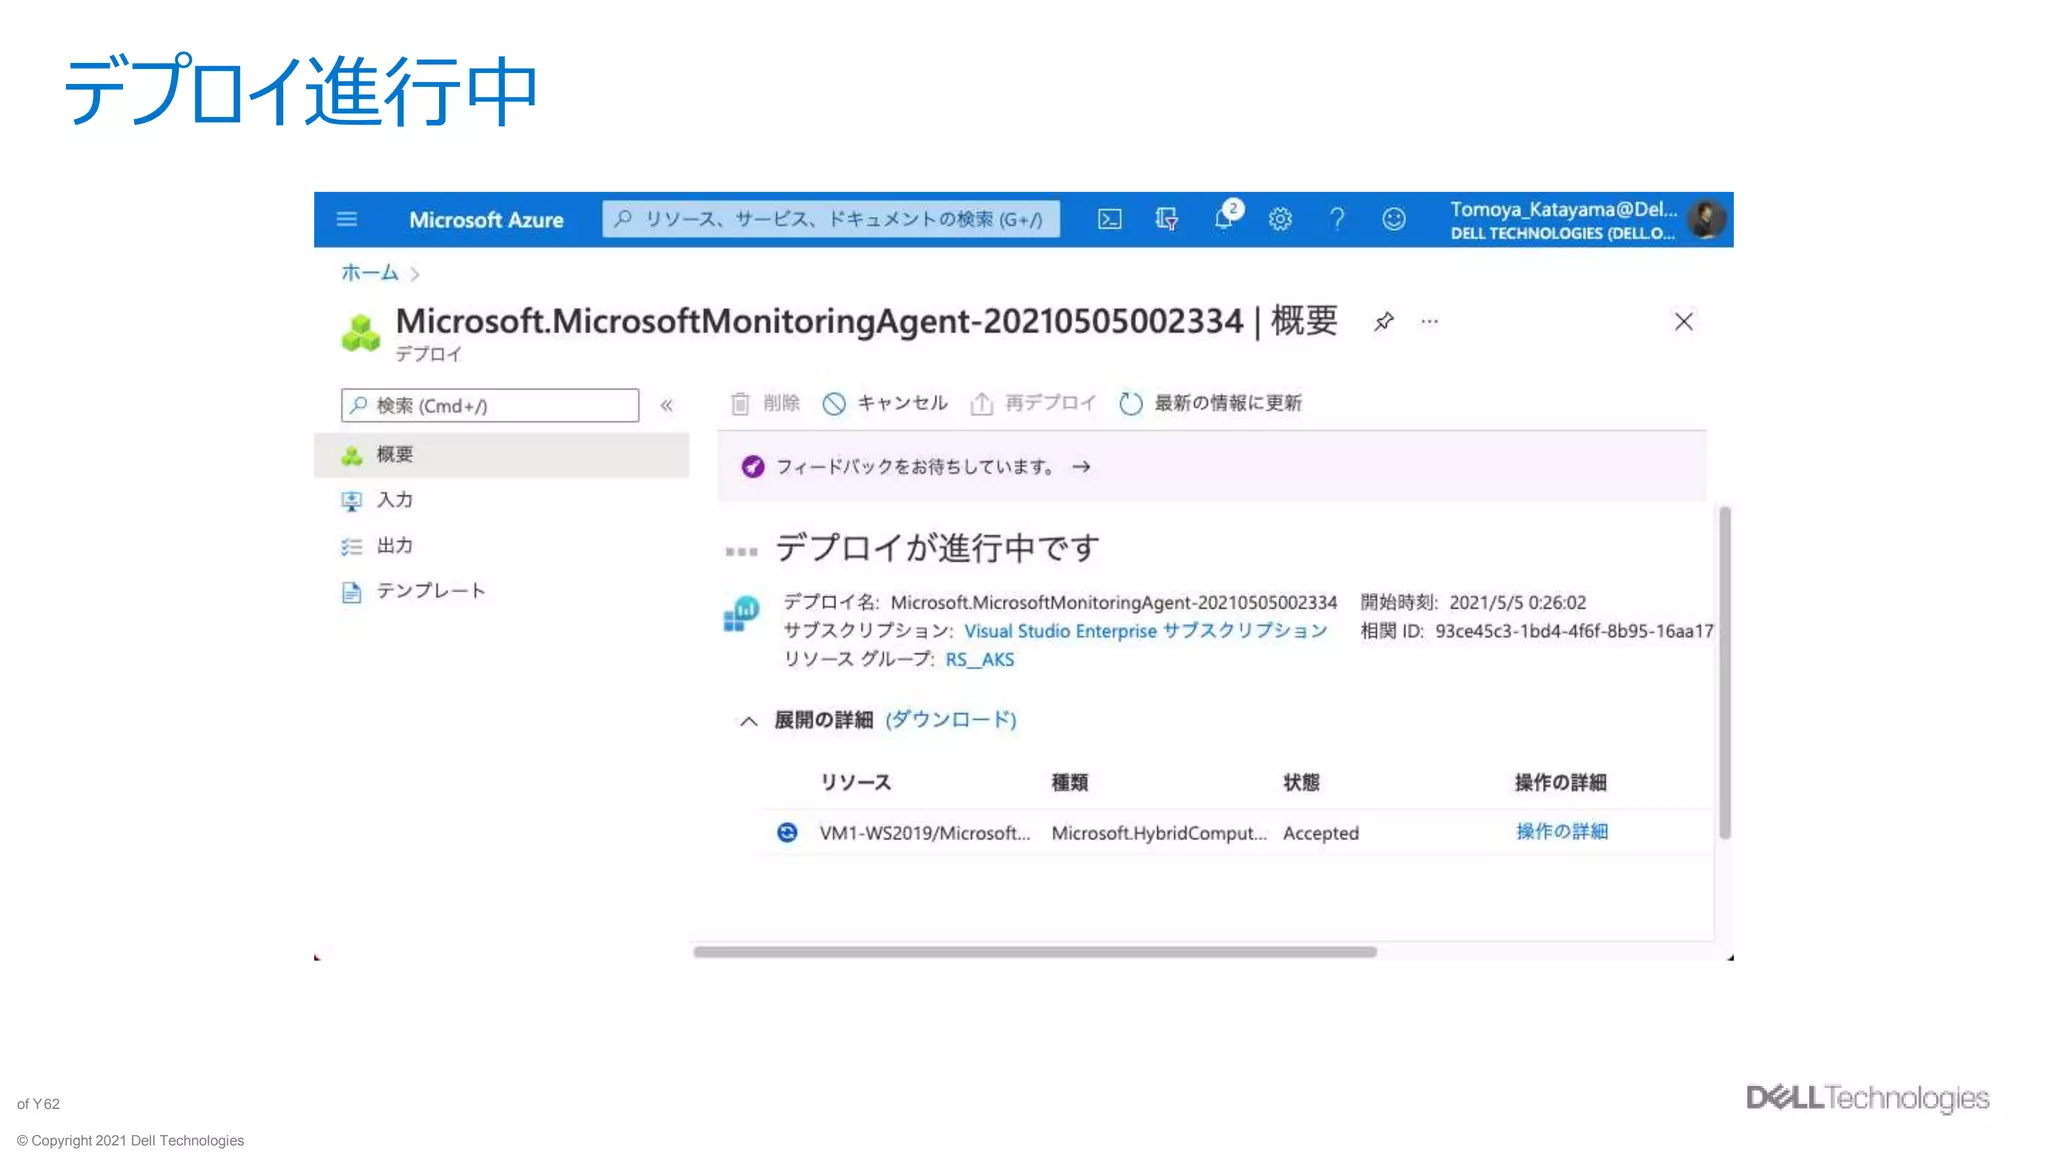Open the notifications bell icon

click(1224, 218)
